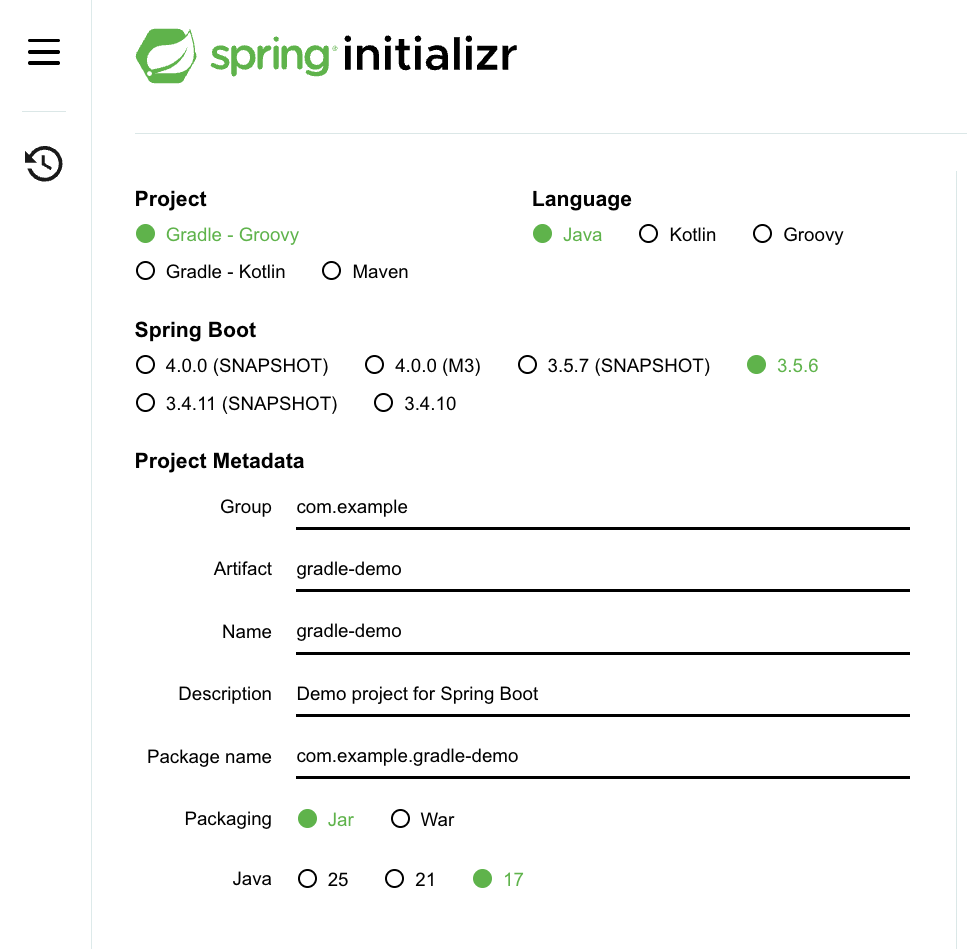Click the Project section heading
The width and height of the screenshot is (967, 949).
(170, 199)
